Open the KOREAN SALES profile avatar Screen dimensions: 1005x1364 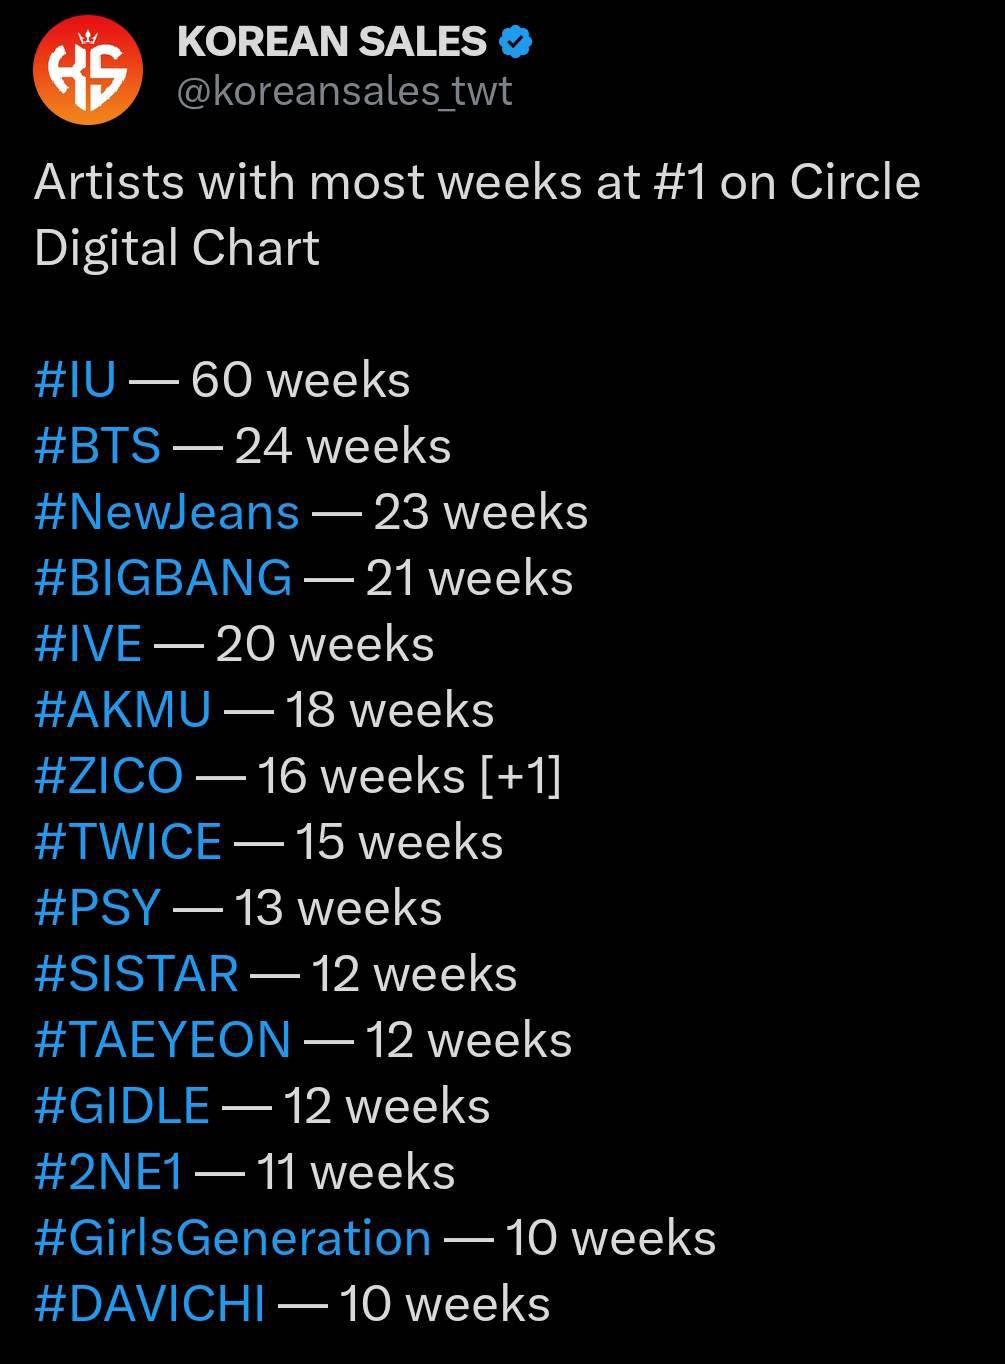(88, 69)
